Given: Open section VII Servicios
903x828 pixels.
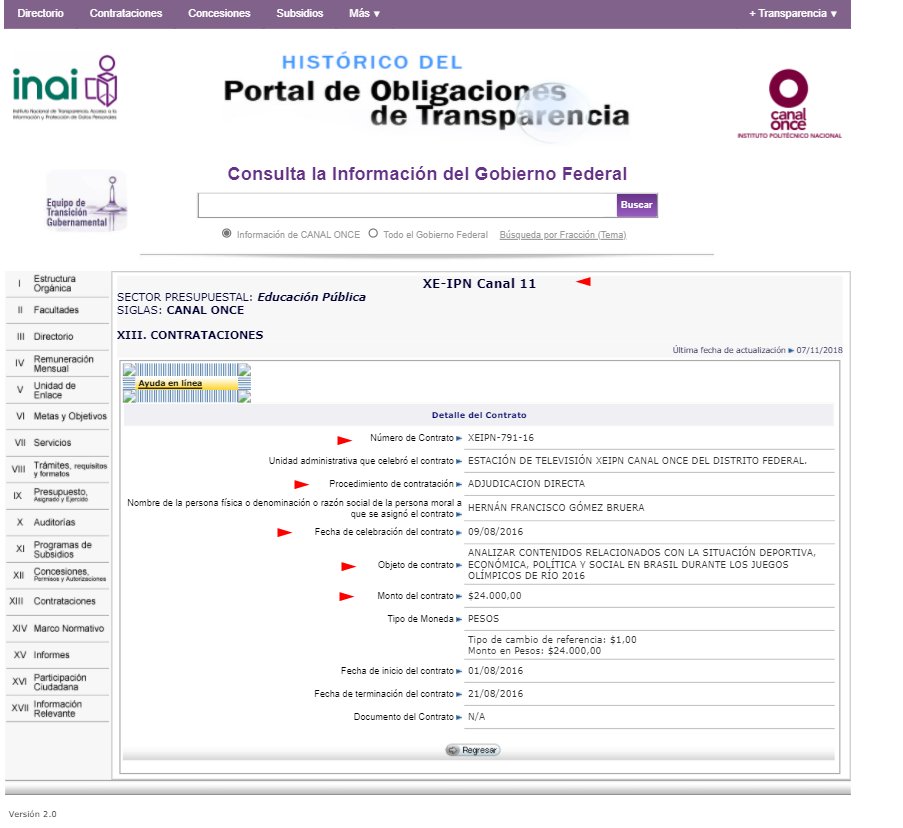Looking at the screenshot, I should [x=57, y=443].
